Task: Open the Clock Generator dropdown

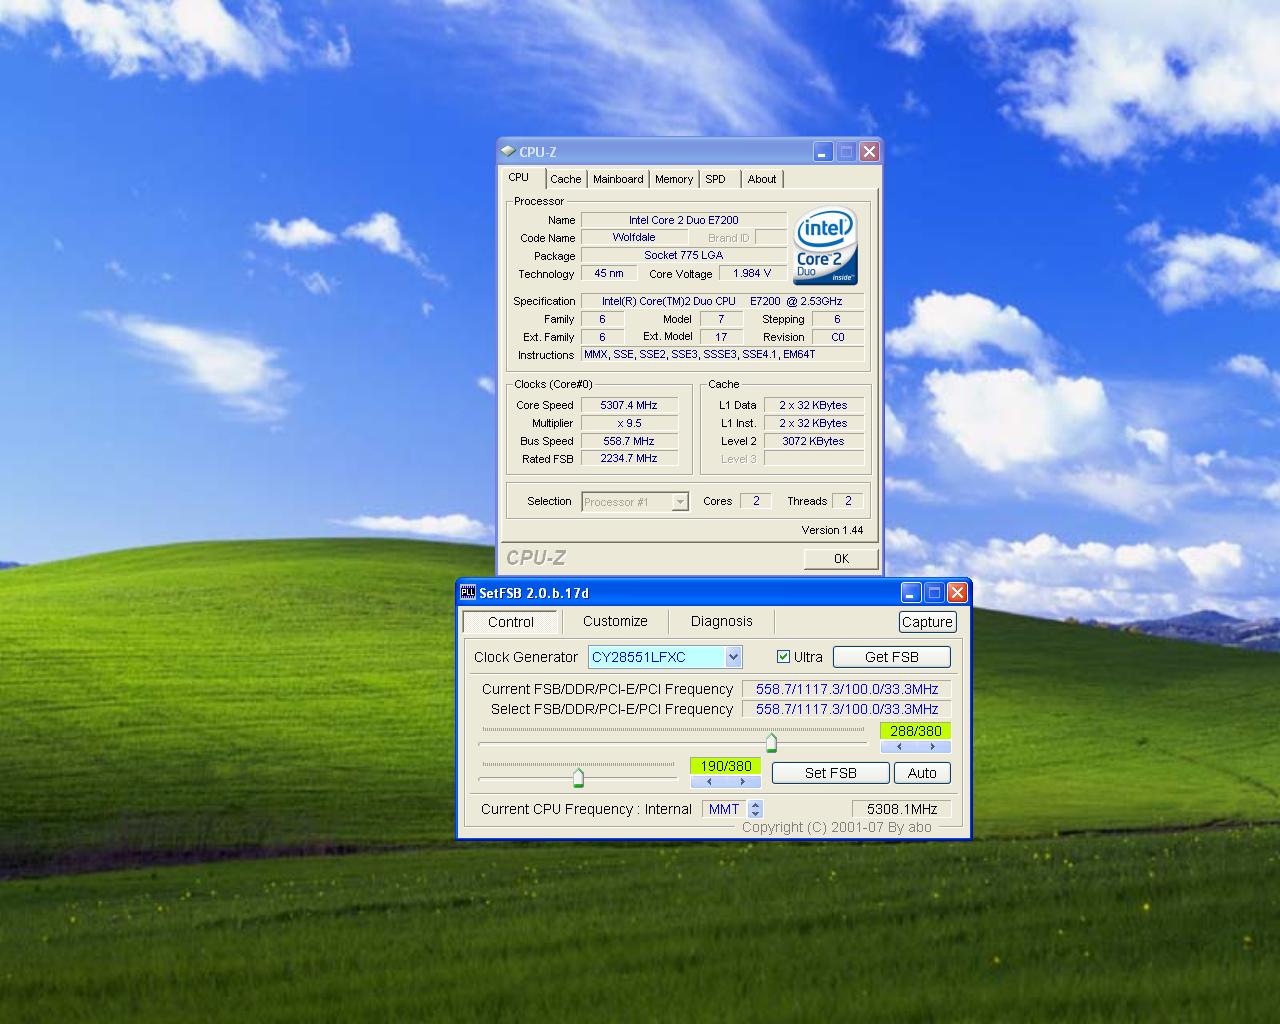Action: click(733, 657)
